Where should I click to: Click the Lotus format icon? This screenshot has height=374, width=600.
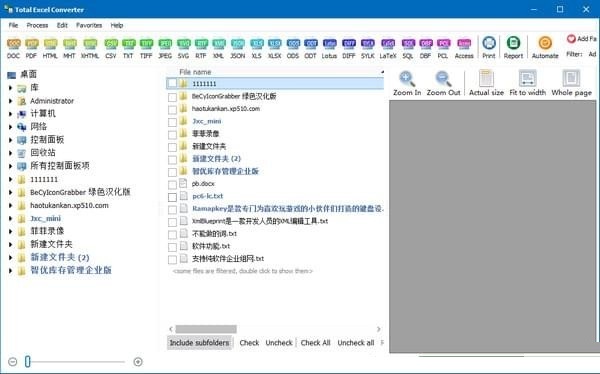pyautogui.click(x=329, y=48)
